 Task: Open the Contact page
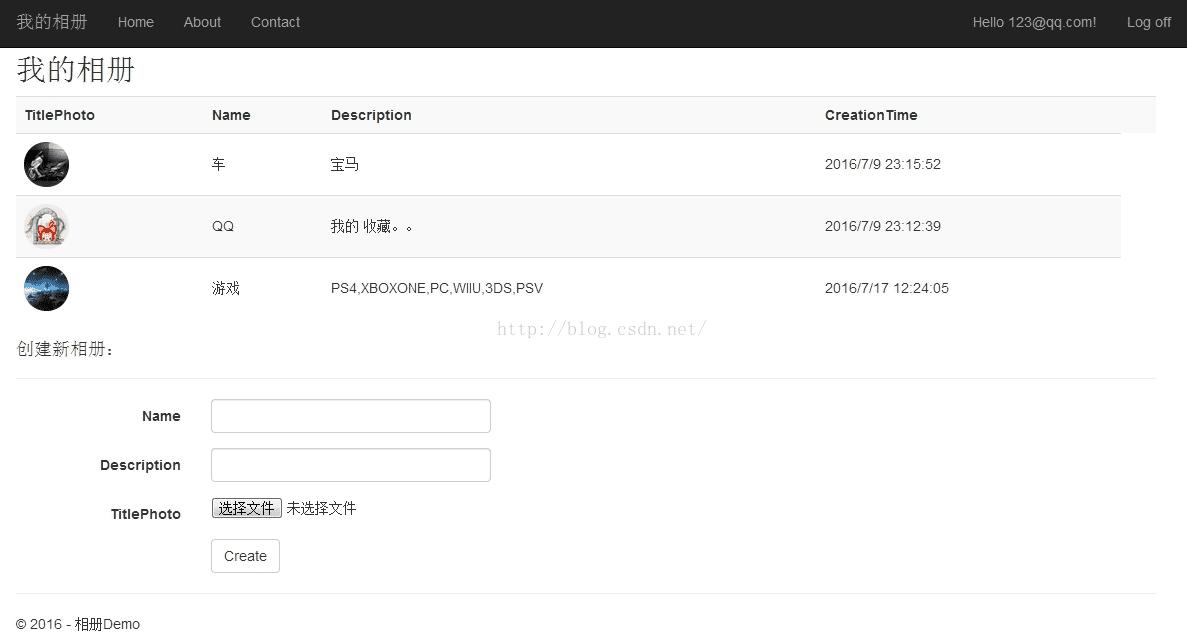point(275,22)
